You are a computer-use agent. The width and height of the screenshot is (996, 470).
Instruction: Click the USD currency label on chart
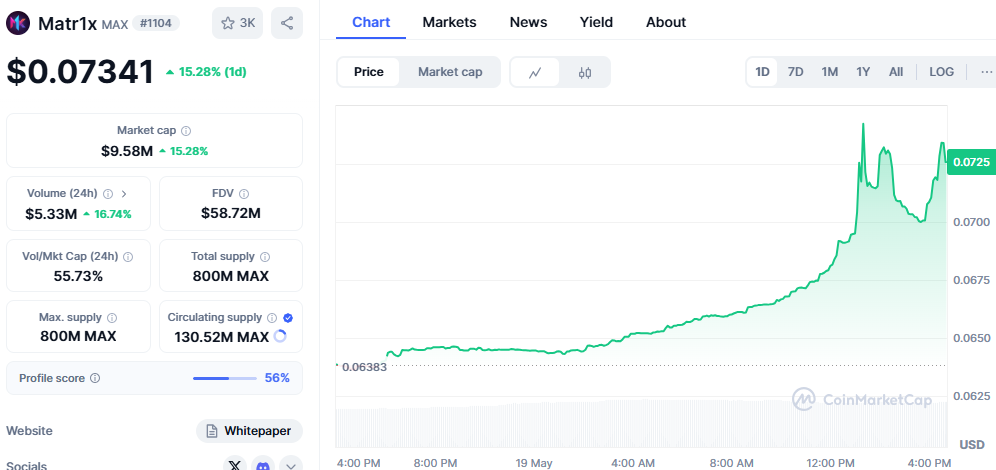click(x=972, y=445)
